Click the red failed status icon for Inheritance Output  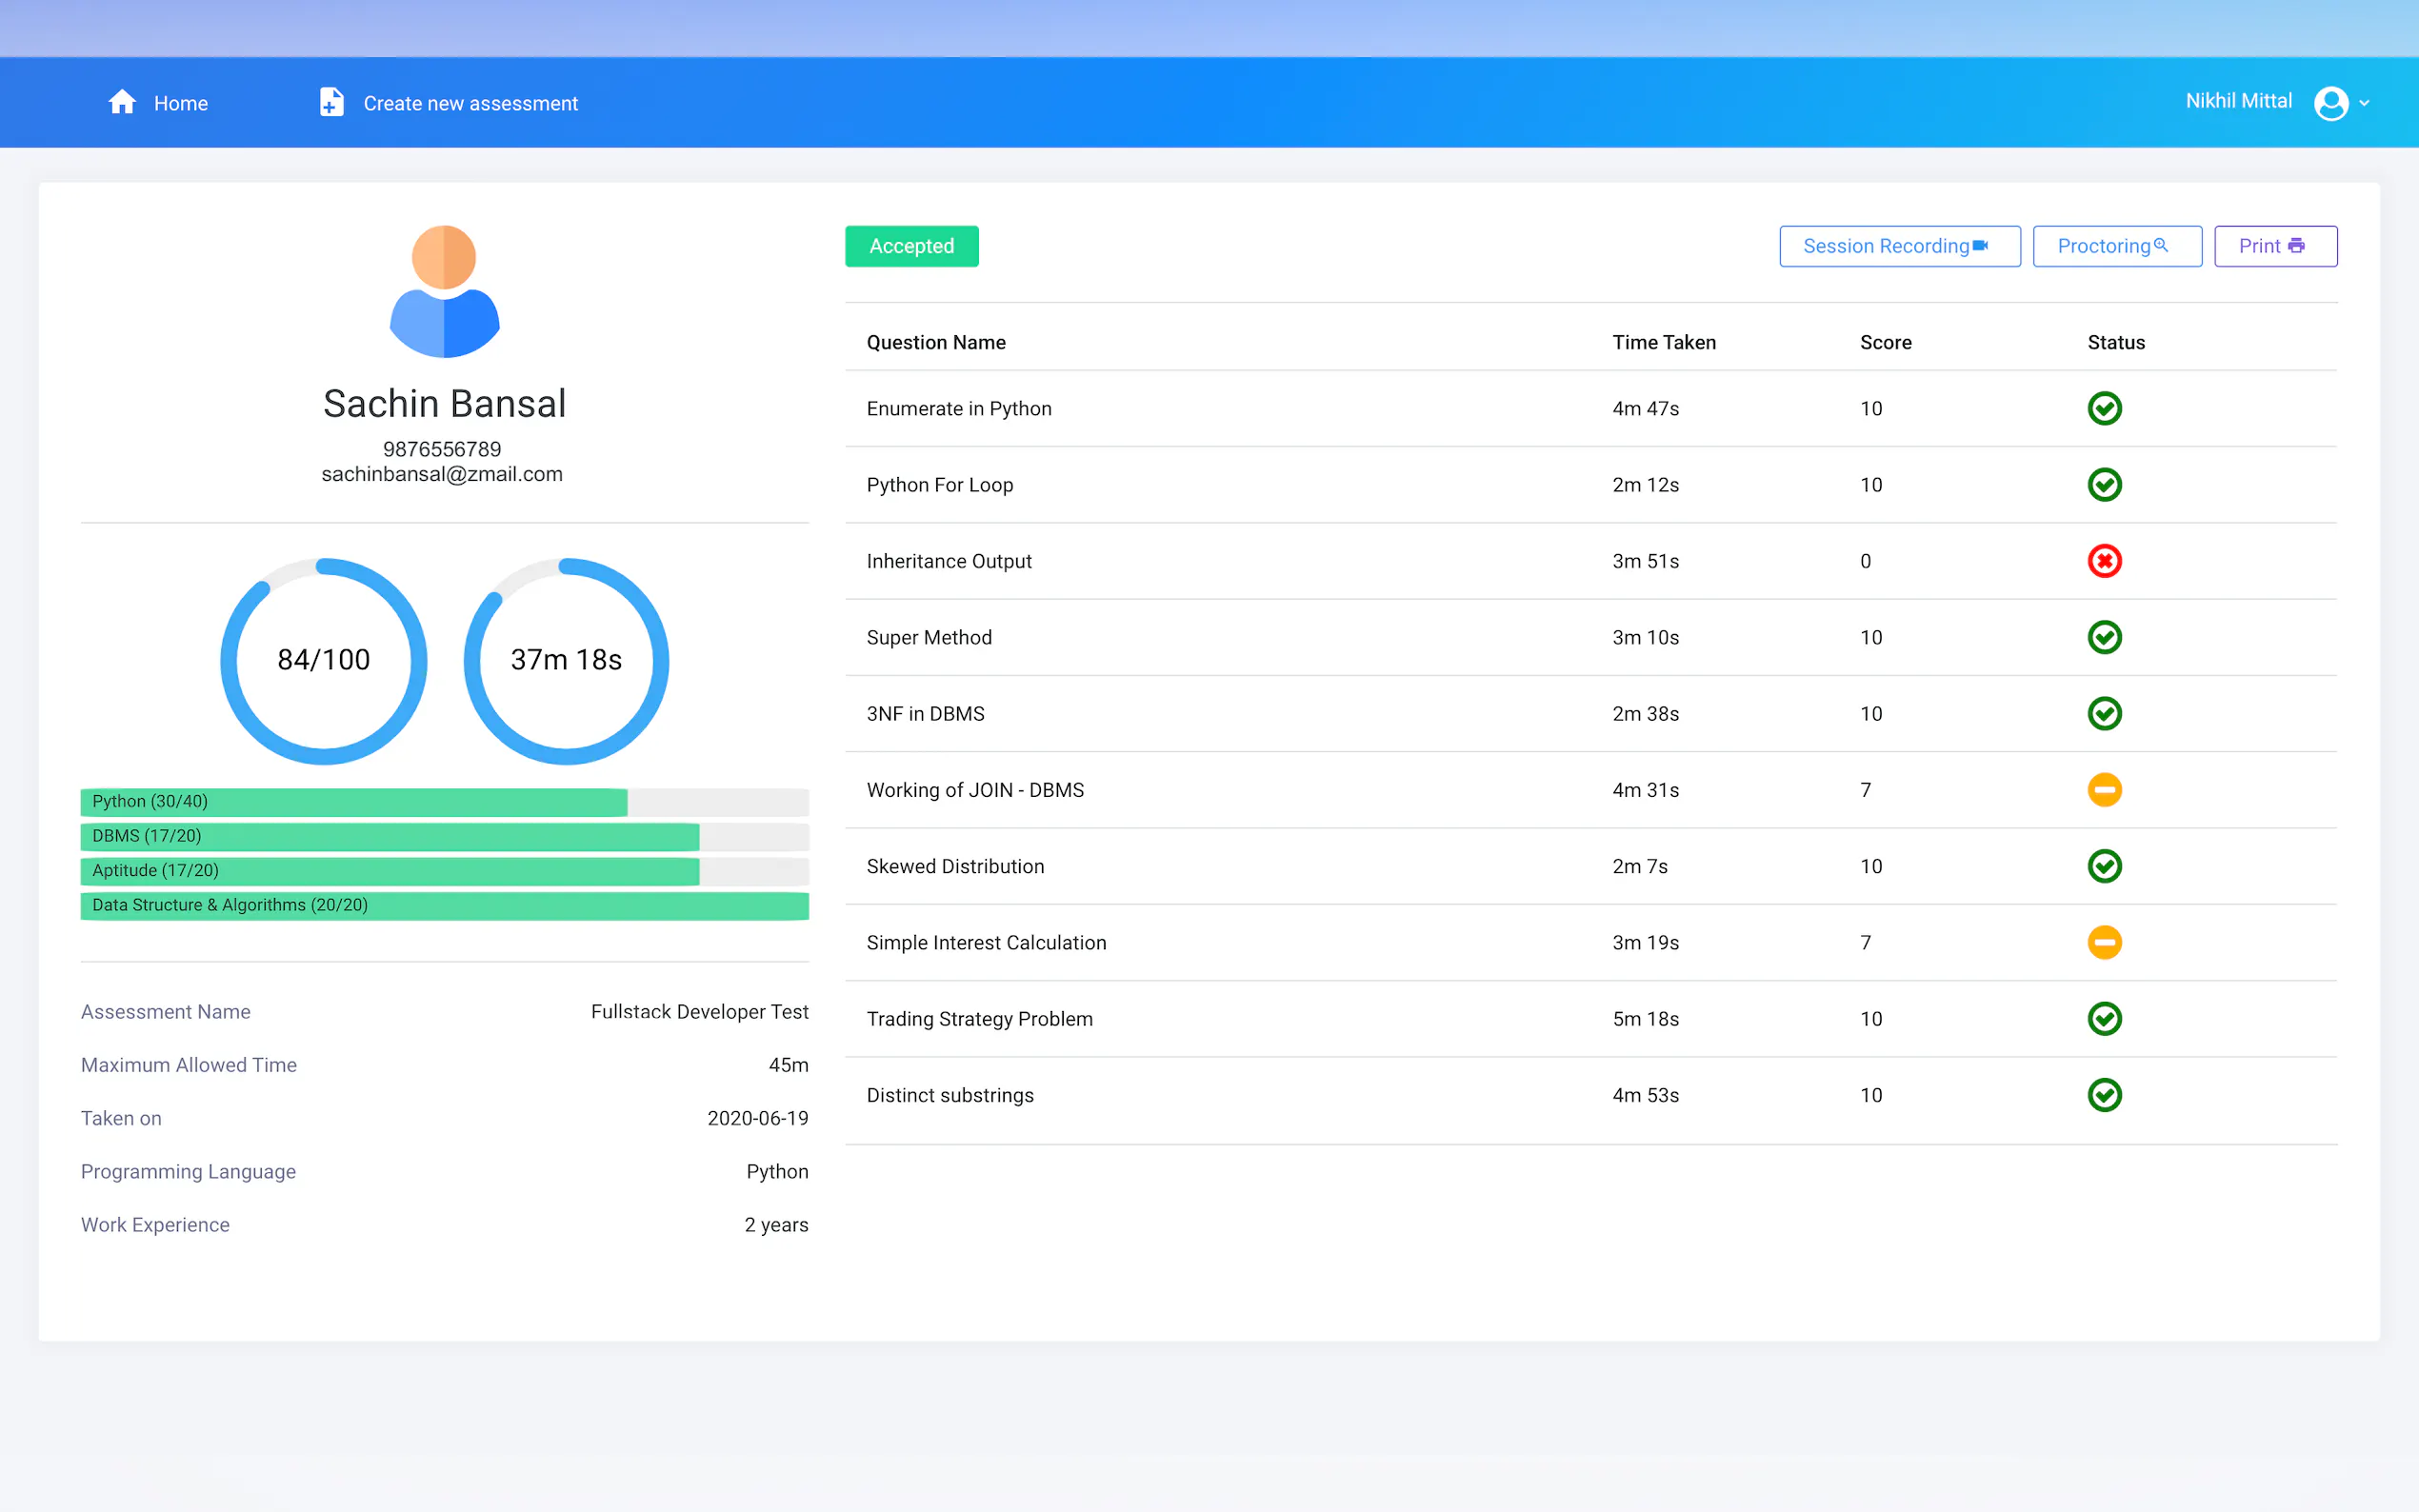pos(2104,561)
